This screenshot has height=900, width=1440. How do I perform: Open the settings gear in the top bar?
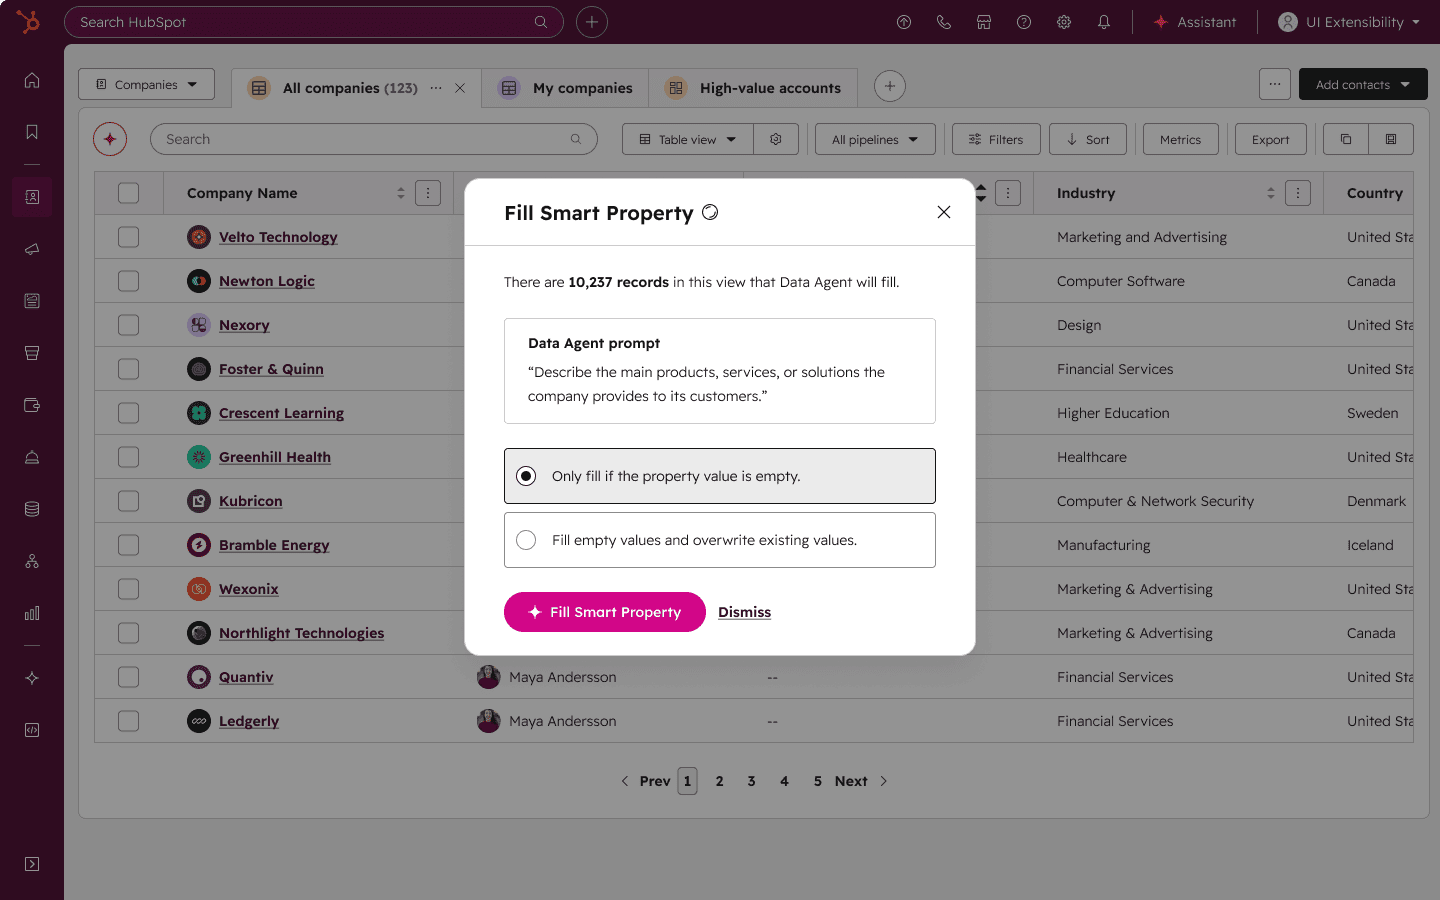coord(1064,21)
